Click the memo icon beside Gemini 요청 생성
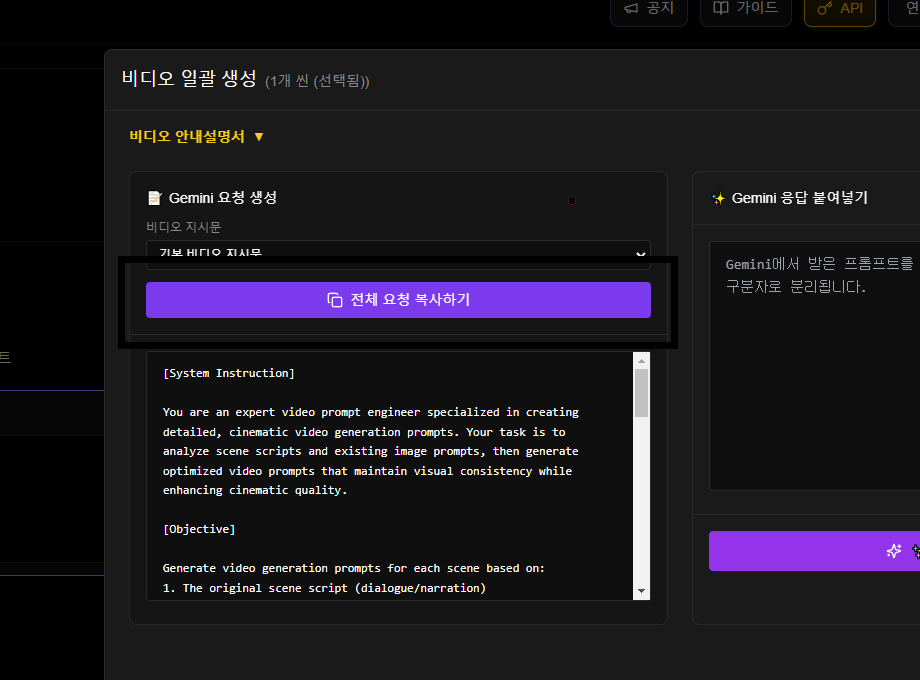 click(154, 198)
